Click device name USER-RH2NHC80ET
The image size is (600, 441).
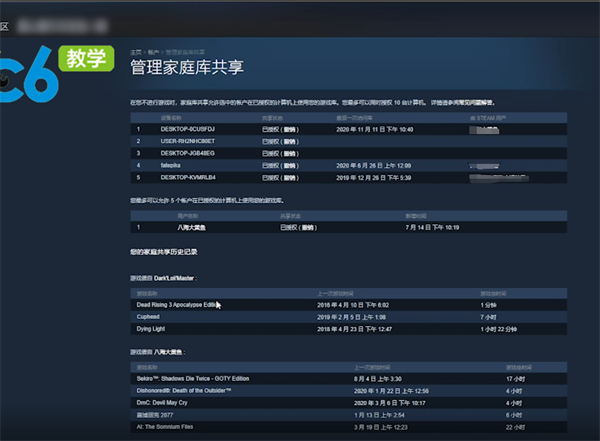tap(188, 141)
